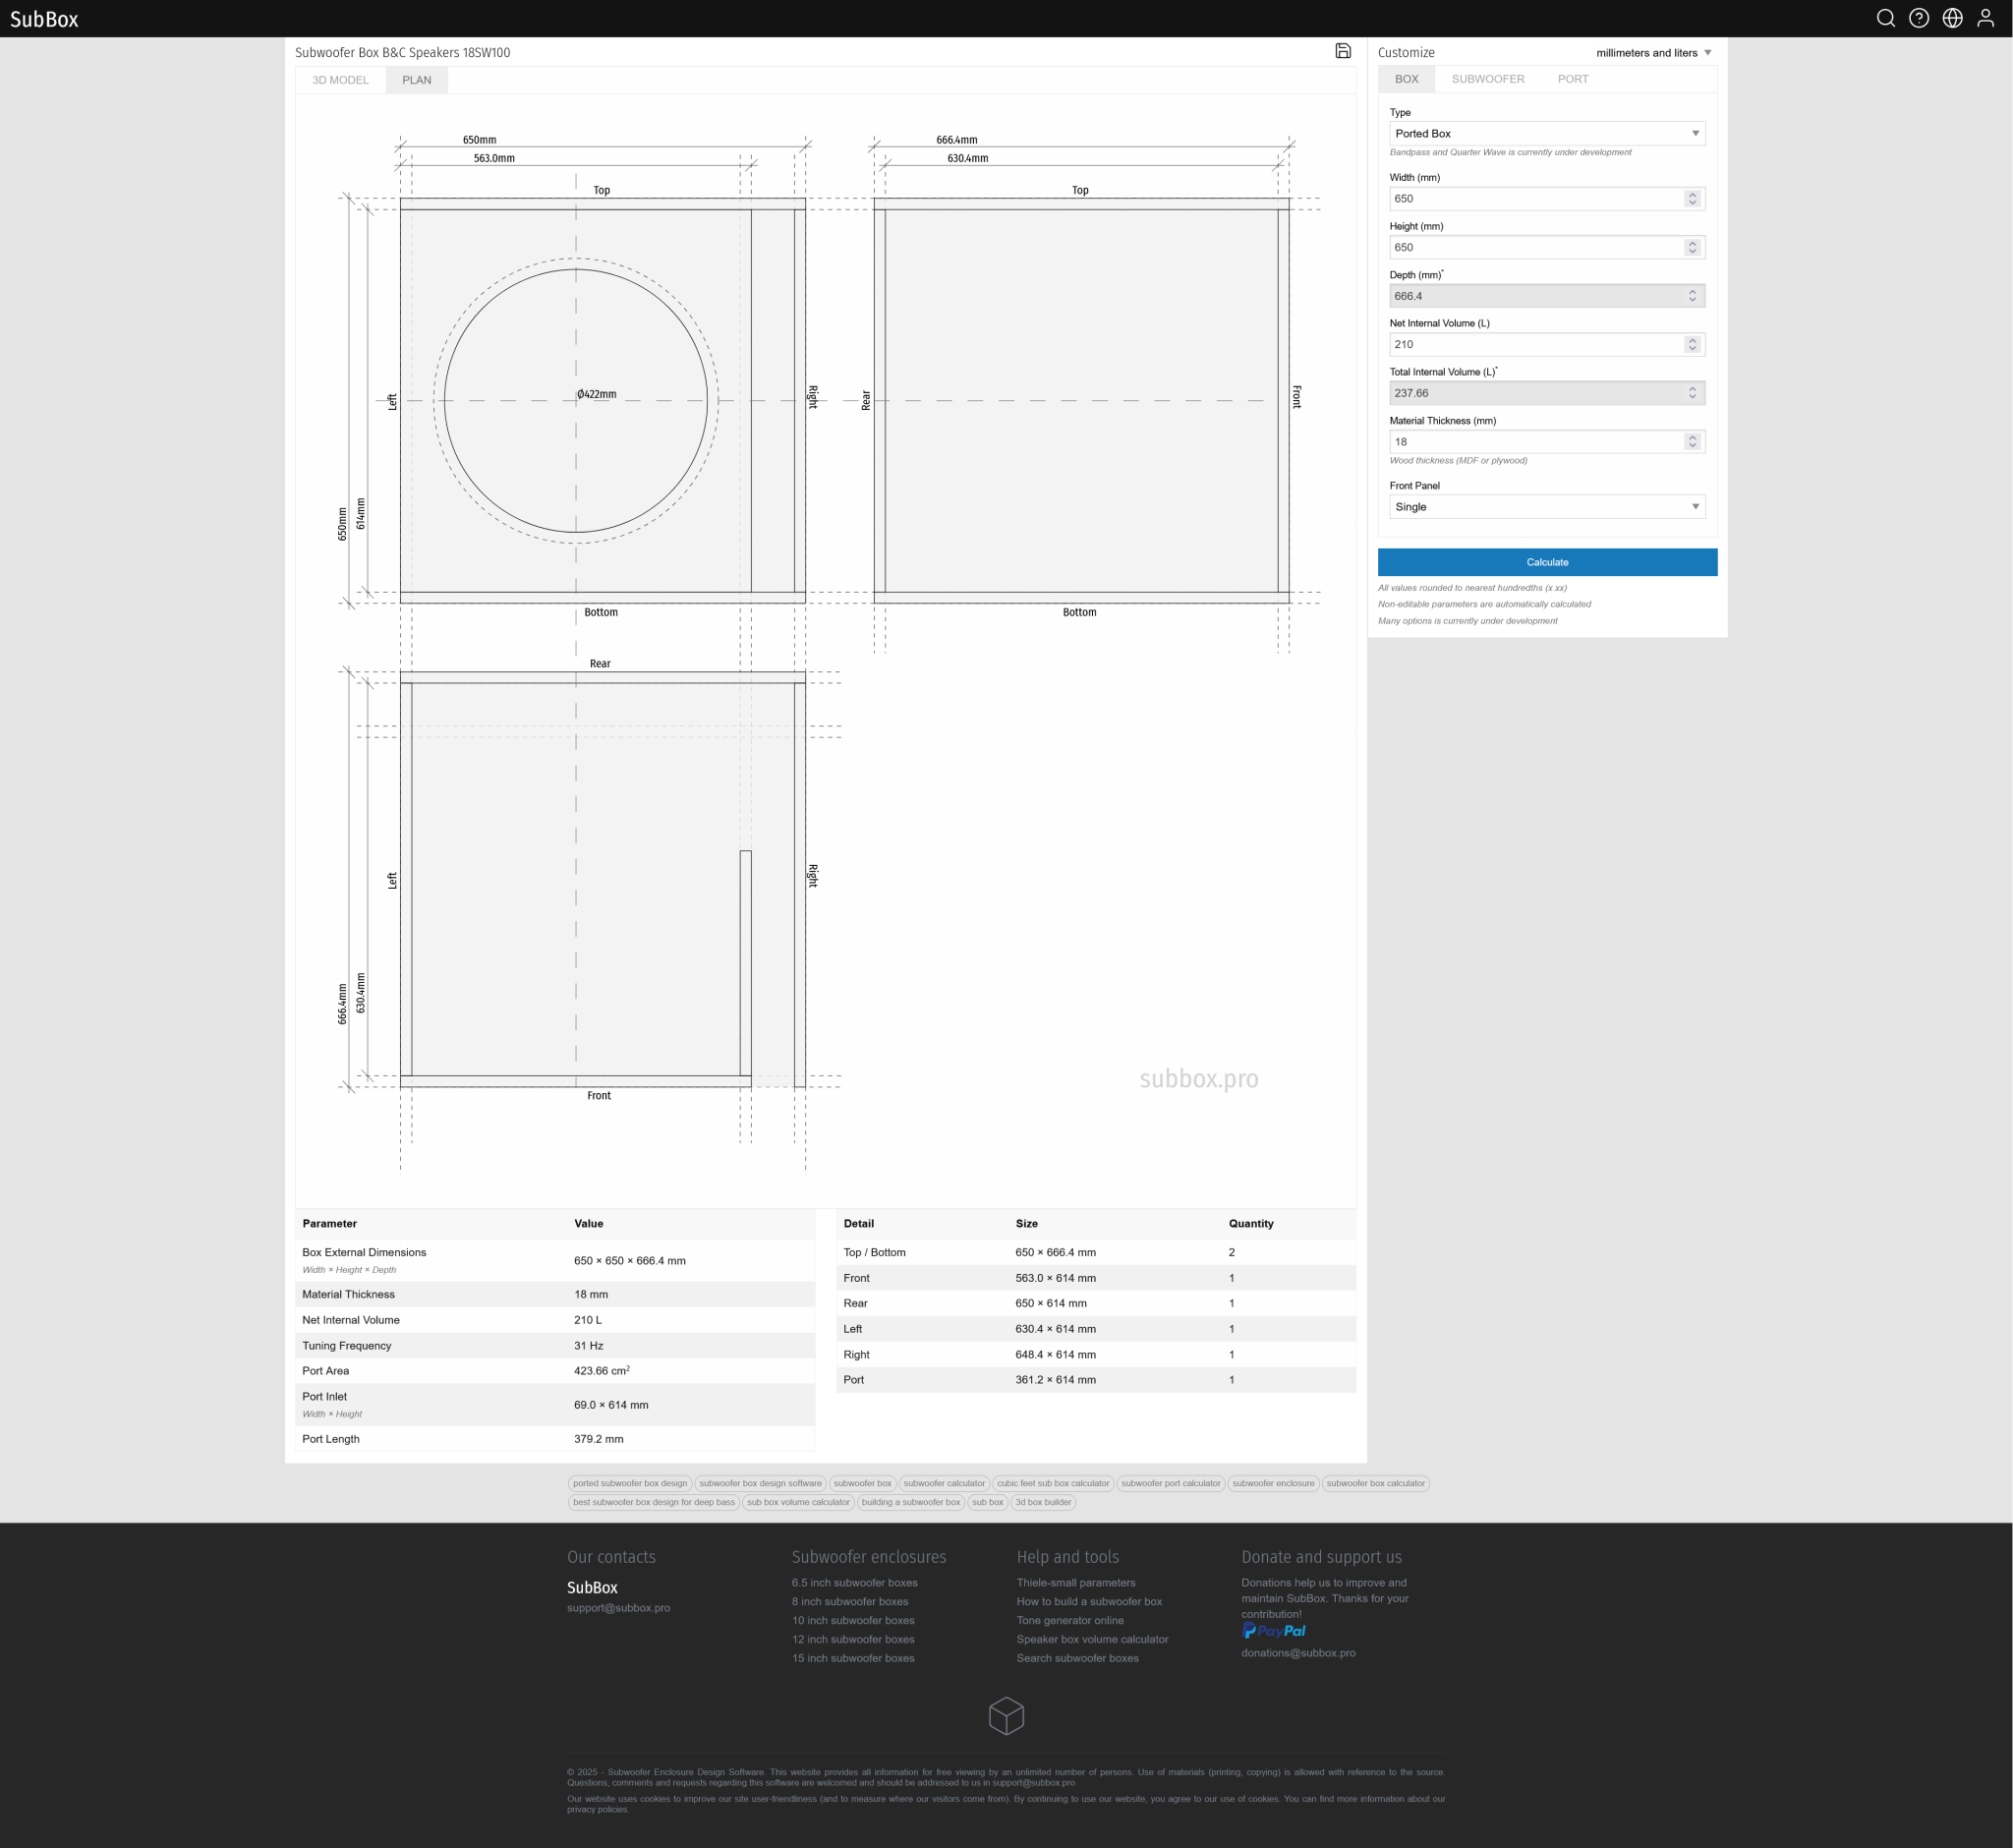
Task: Adjust the Net Internal Volume stepper
Action: [1692, 344]
